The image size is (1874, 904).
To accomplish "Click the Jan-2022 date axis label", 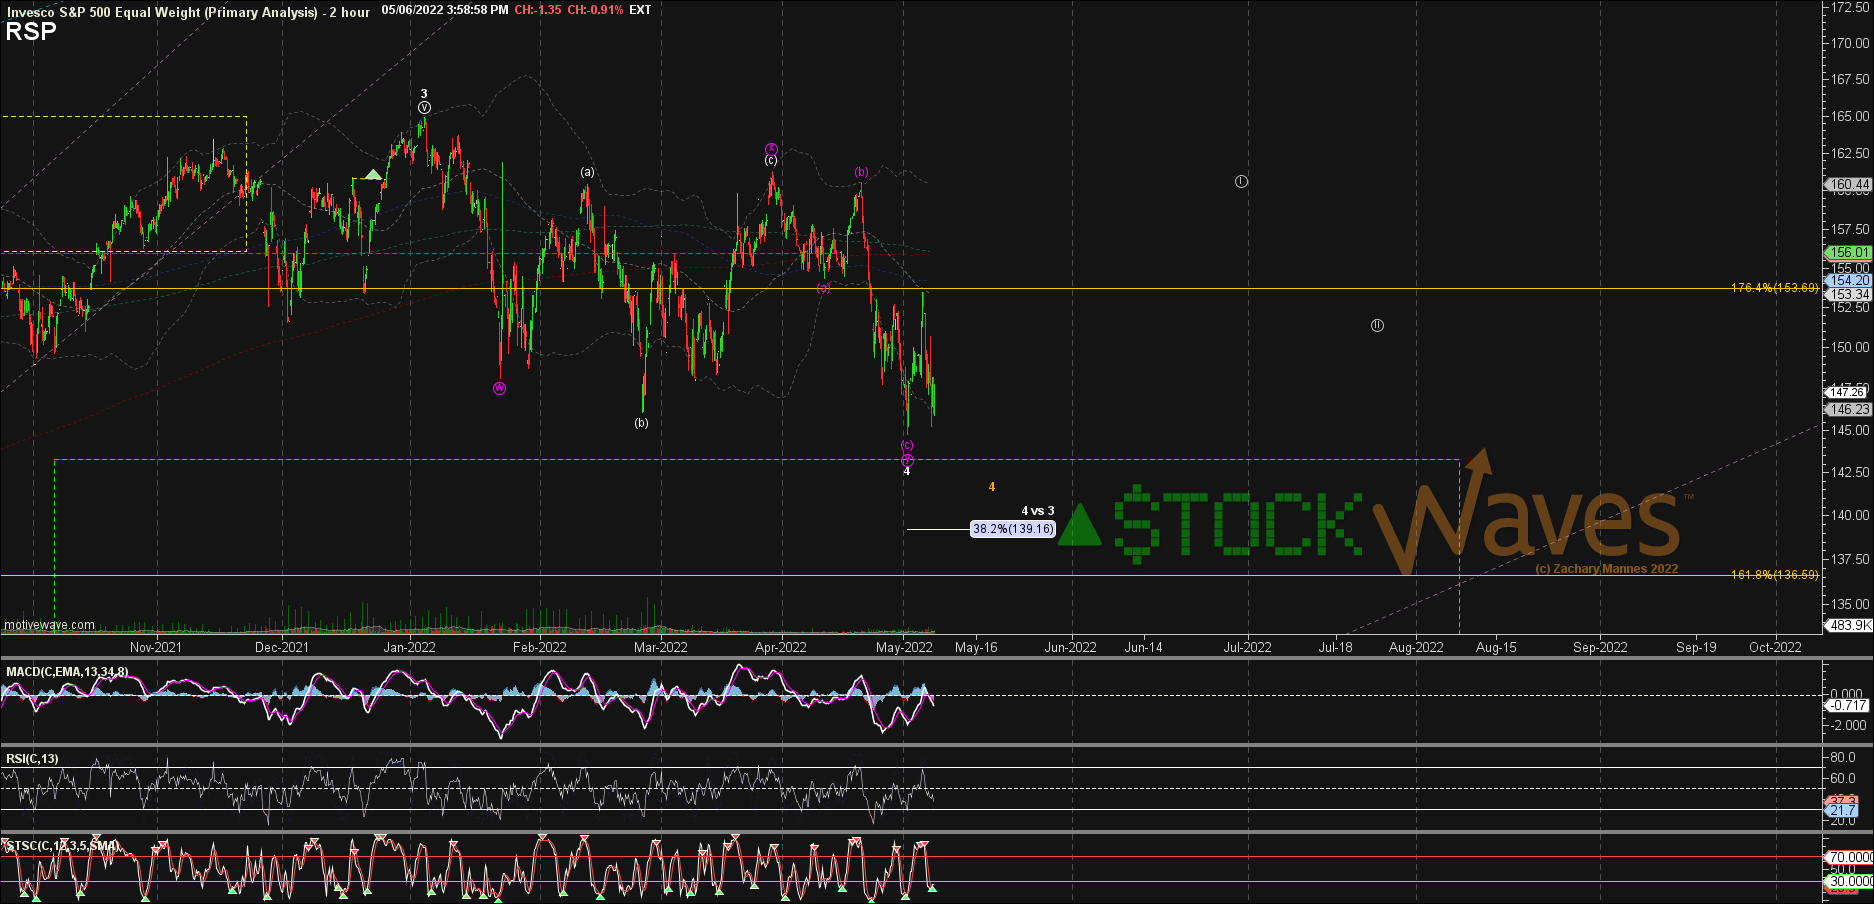I will pyautogui.click(x=409, y=647).
